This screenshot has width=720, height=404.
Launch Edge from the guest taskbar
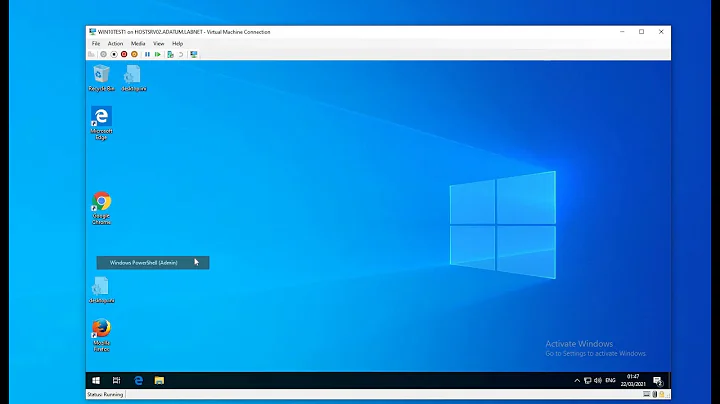(138, 380)
